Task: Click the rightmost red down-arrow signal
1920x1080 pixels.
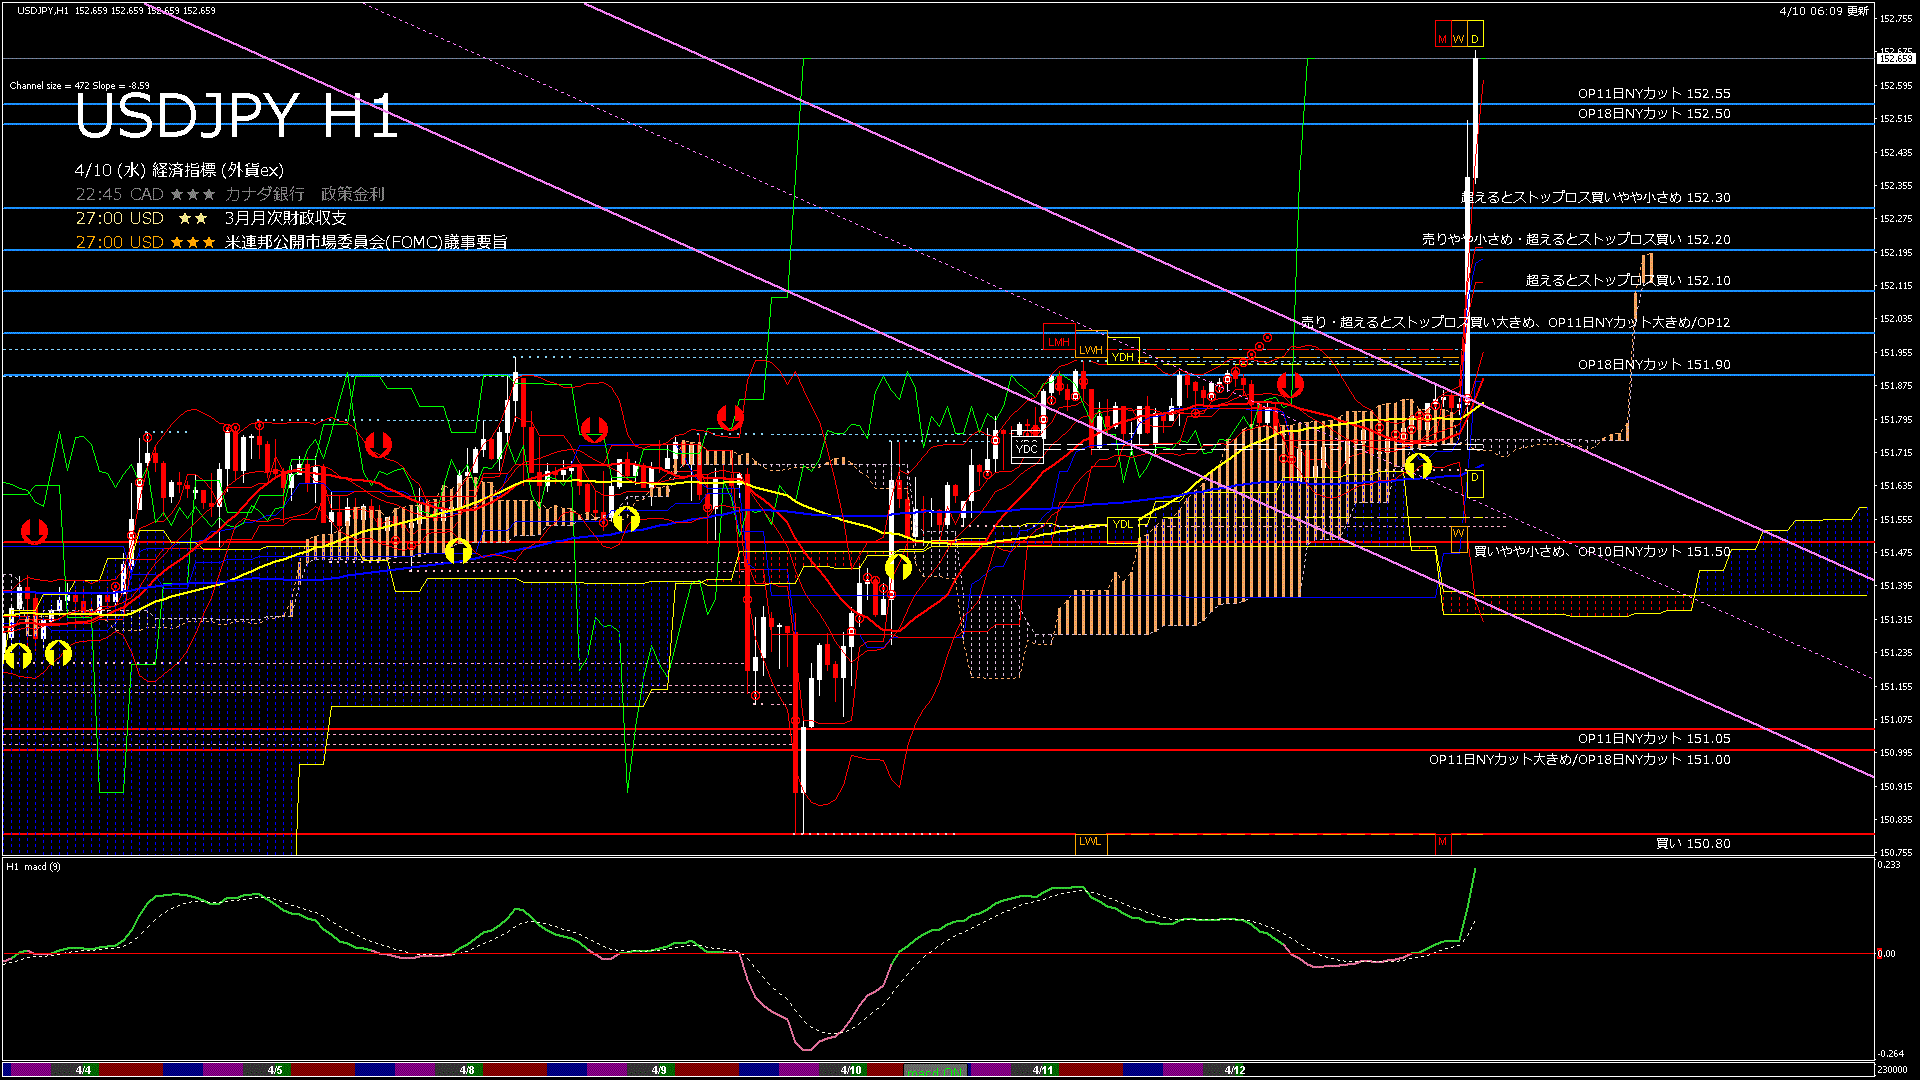Action: click(x=1290, y=385)
